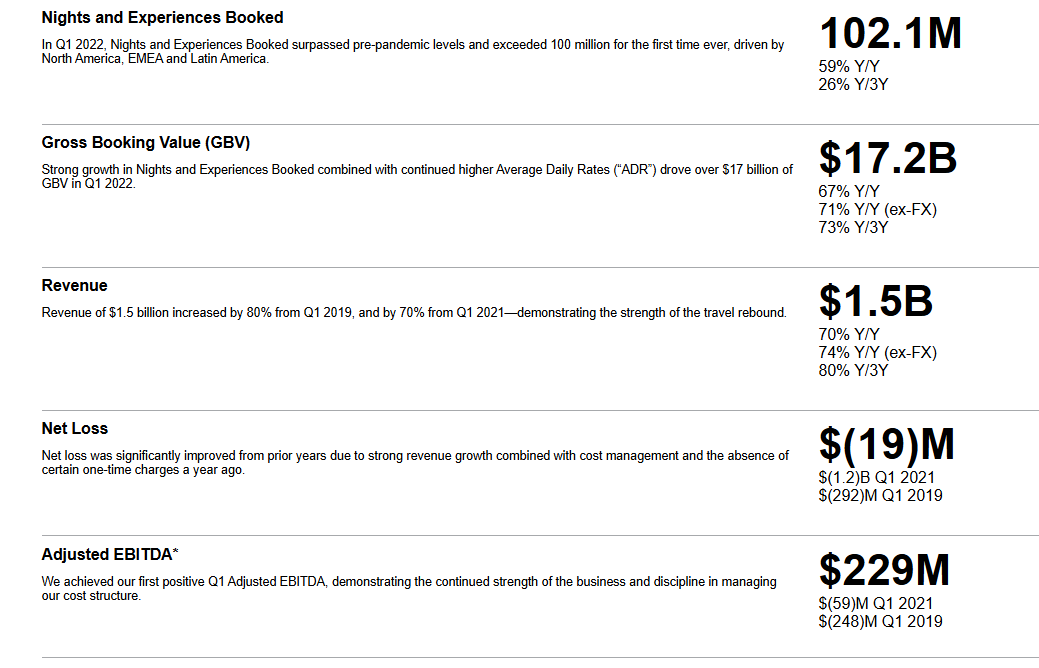Select the $(19)M net loss figure
Viewport: 1039px width, 668px height.
887,444
